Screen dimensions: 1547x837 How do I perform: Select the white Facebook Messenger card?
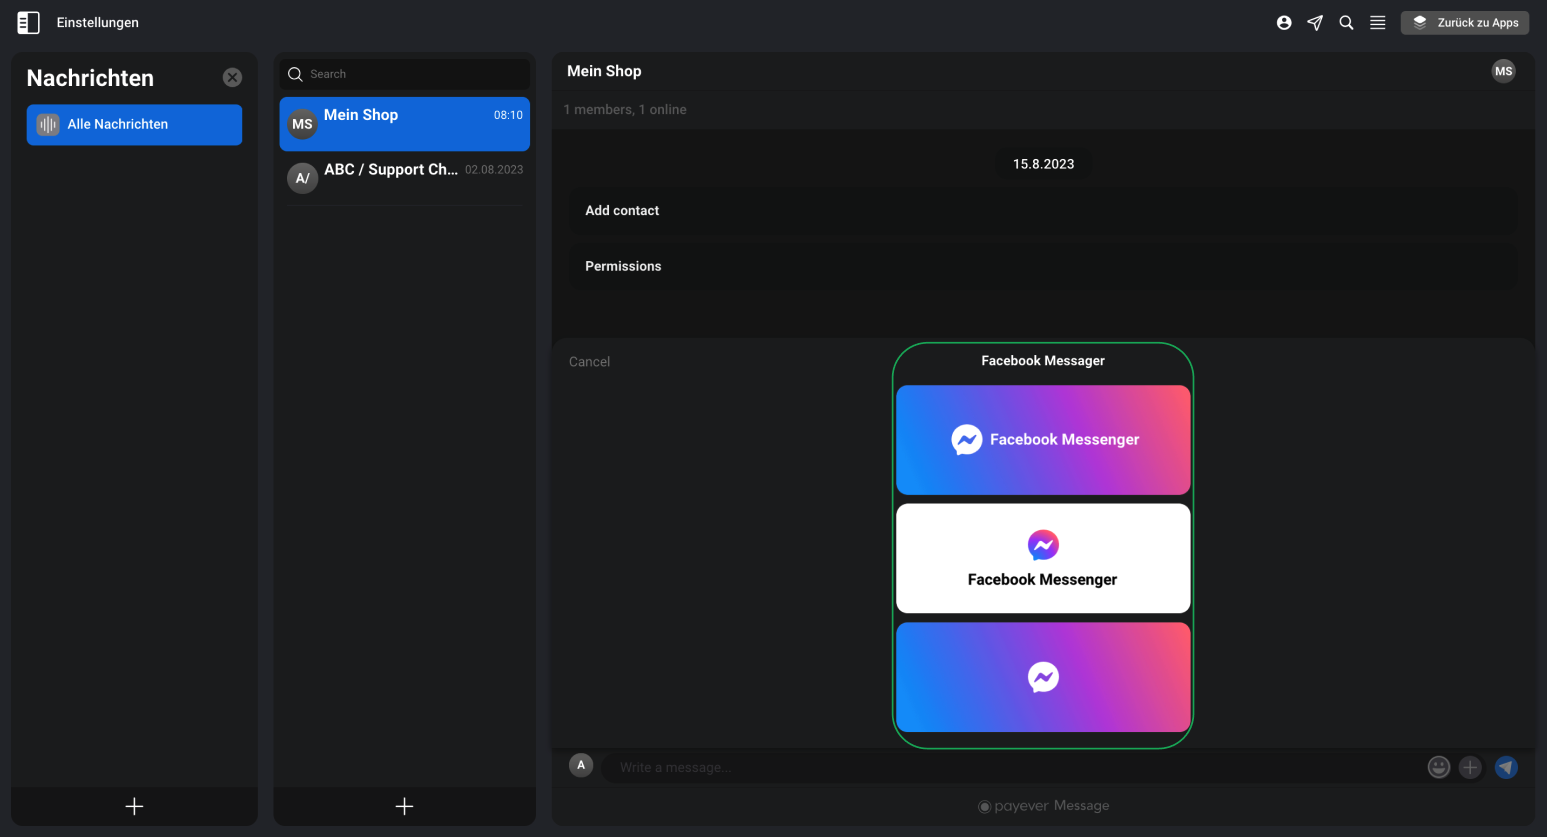1043,558
